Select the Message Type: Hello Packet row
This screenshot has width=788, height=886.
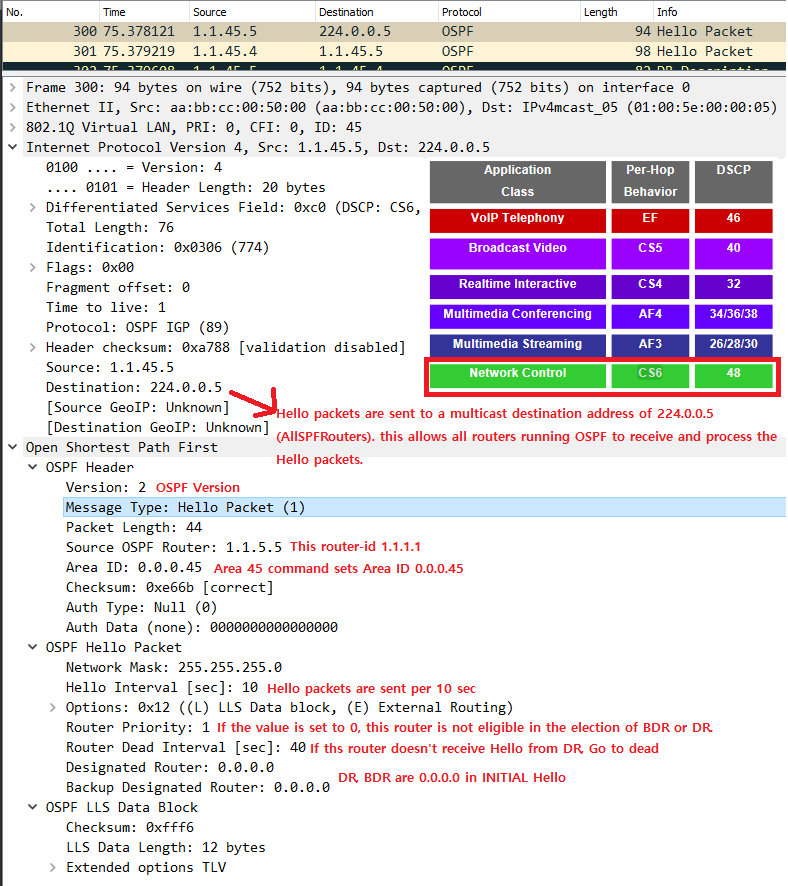(x=424, y=507)
